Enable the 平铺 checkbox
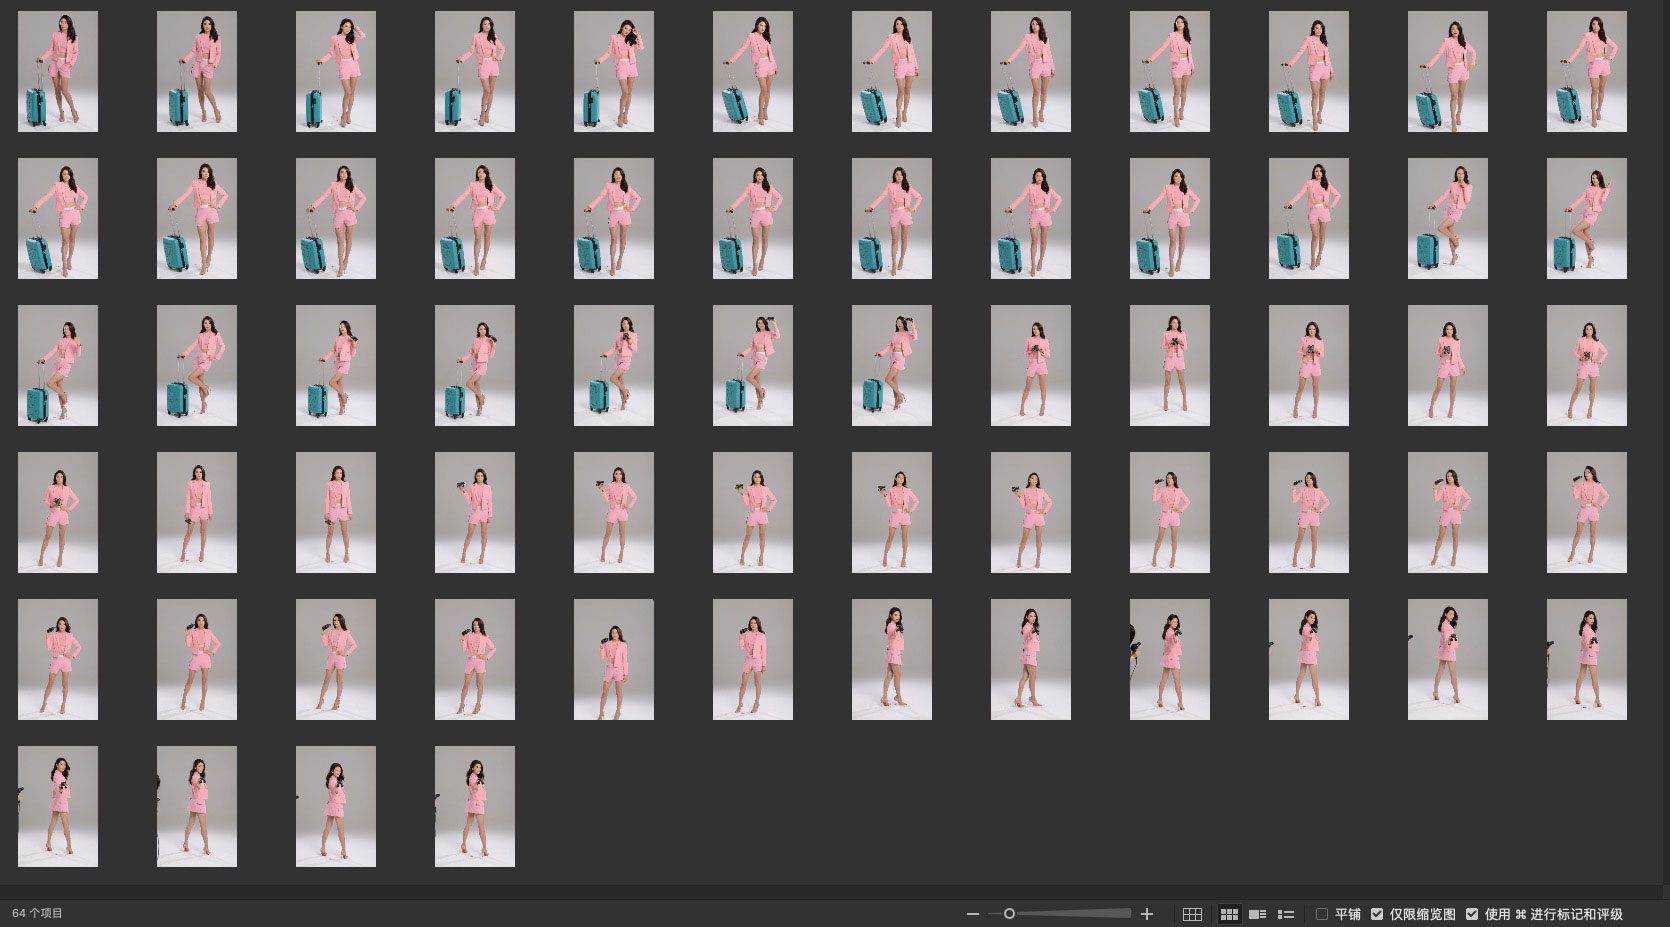Screen dimensions: 1670x927 pos(1322,914)
